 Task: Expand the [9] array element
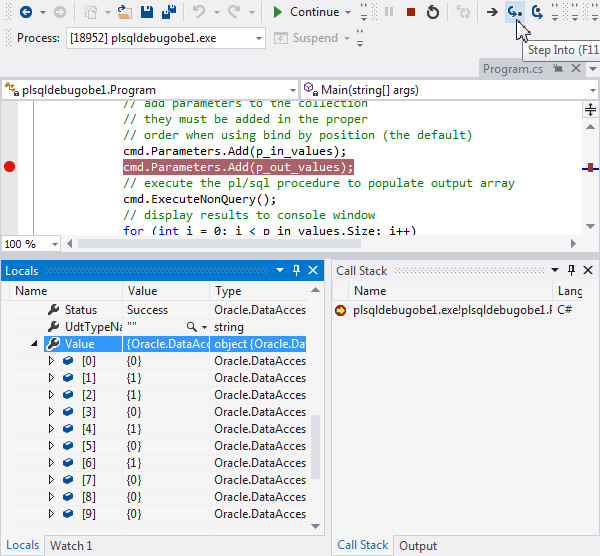click(51, 514)
